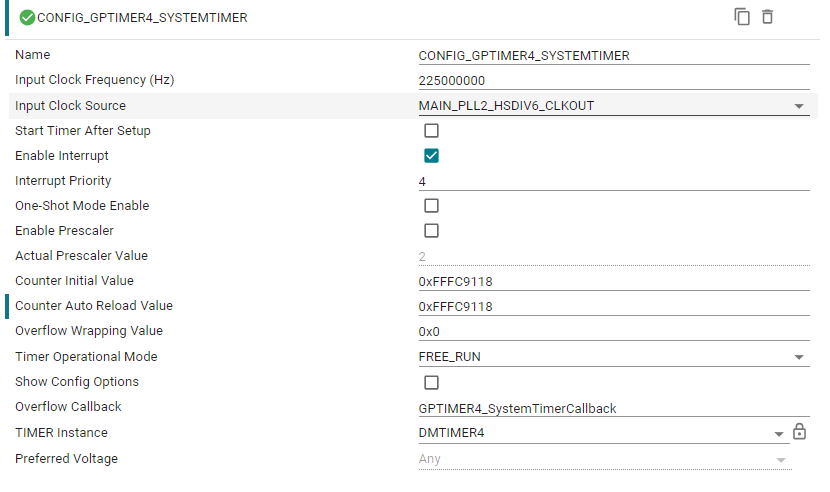
Task: Click the Actual Prescaler Value label
Action: click(82, 255)
